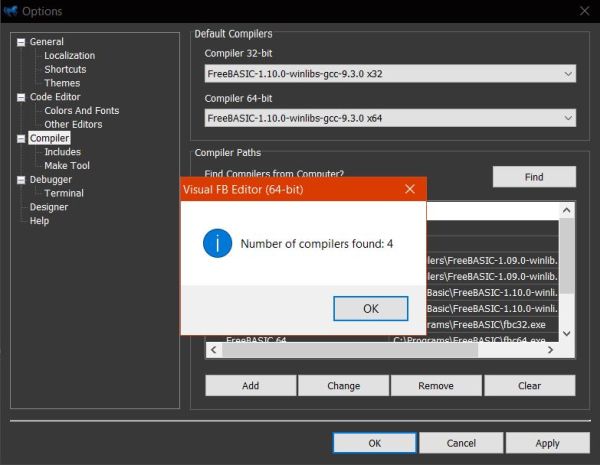The width and height of the screenshot is (600, 465).
Task: Select the first FreeBASIC-1.10.0-winli path row
Action: [492, 292]
